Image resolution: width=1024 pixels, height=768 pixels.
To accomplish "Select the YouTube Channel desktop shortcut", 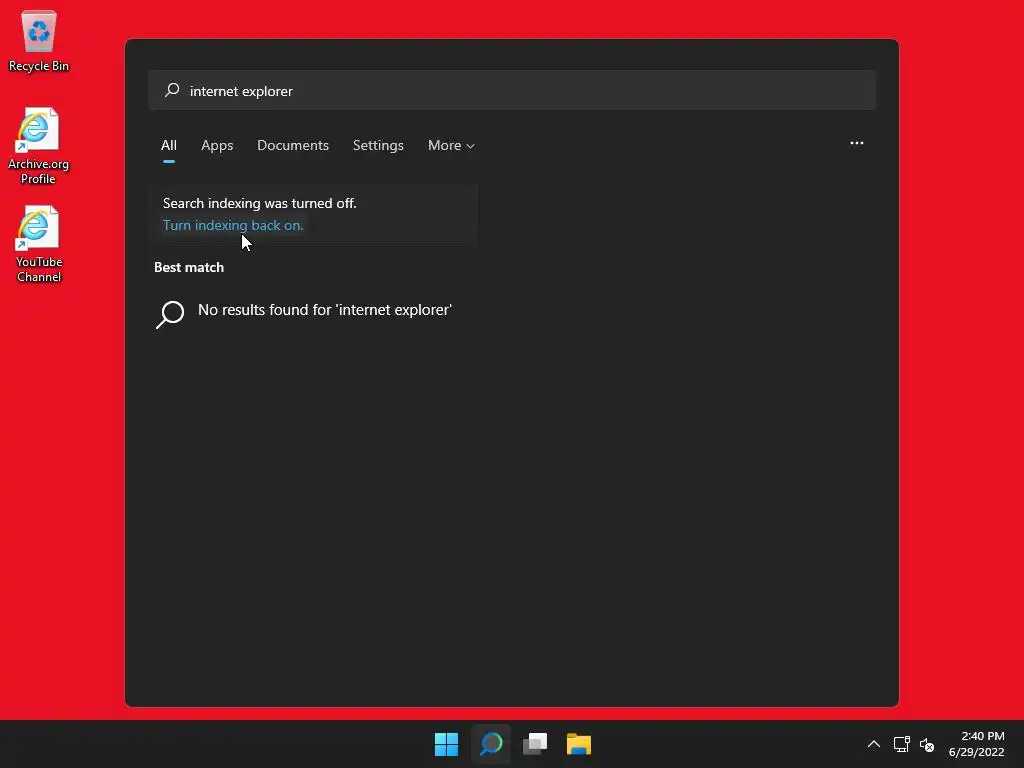I will (39, 244).
